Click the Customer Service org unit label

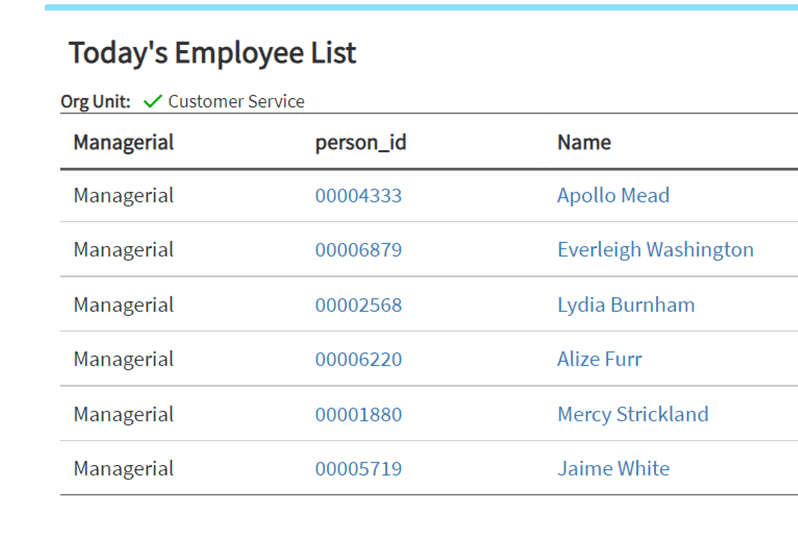coord(236,101)
